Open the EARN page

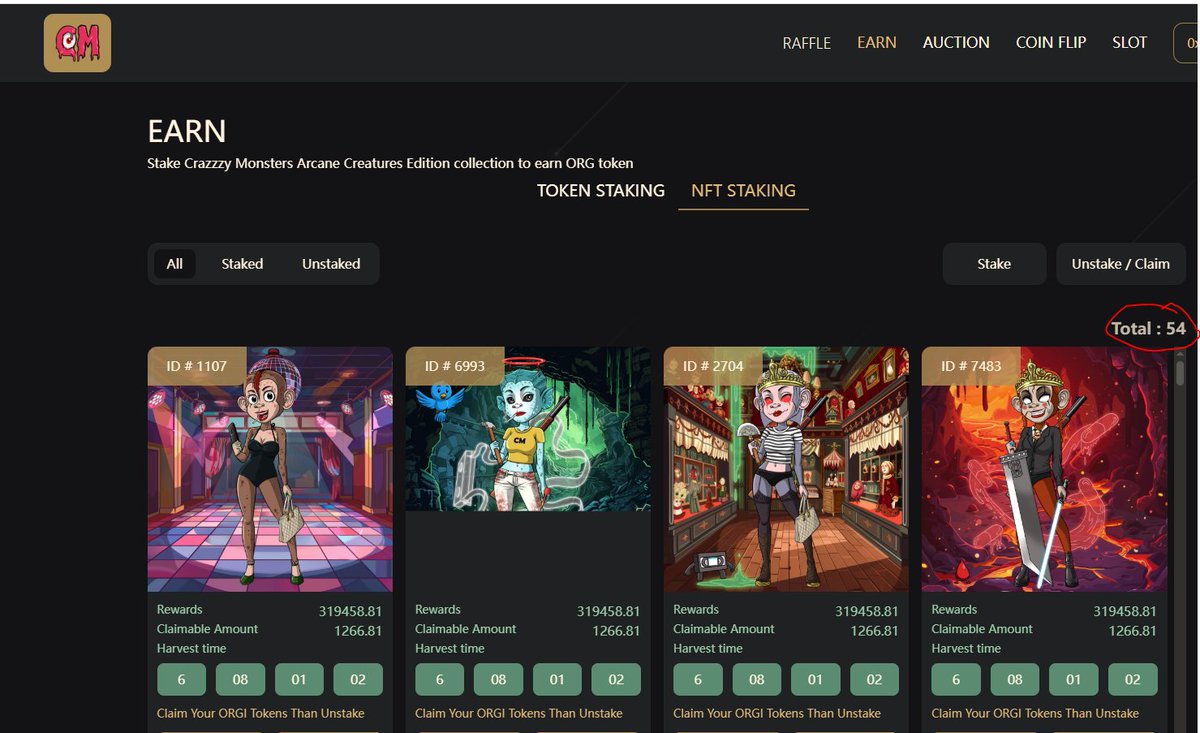pyautogui.click(x=877, y=42)
